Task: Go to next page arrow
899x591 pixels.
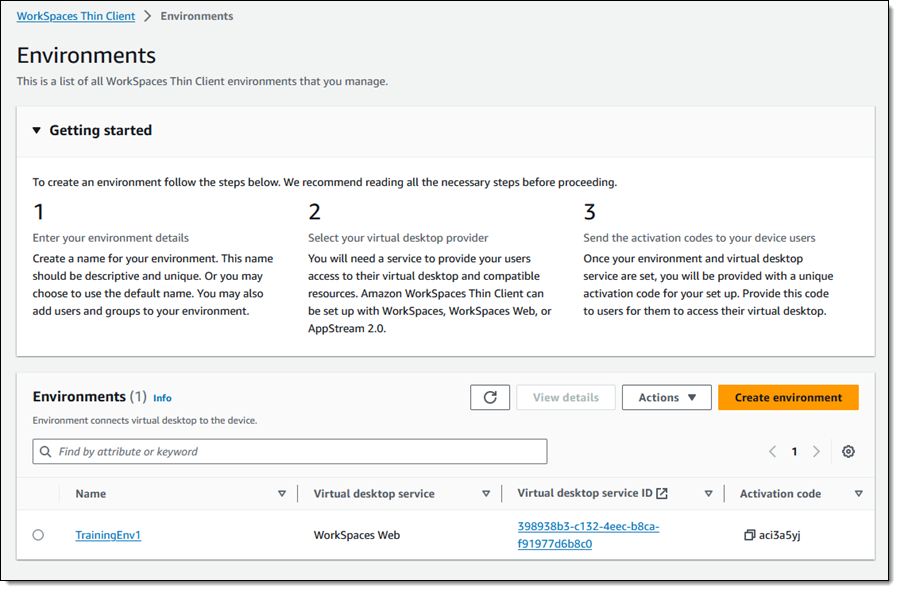Action: click(x=816, y=451)
